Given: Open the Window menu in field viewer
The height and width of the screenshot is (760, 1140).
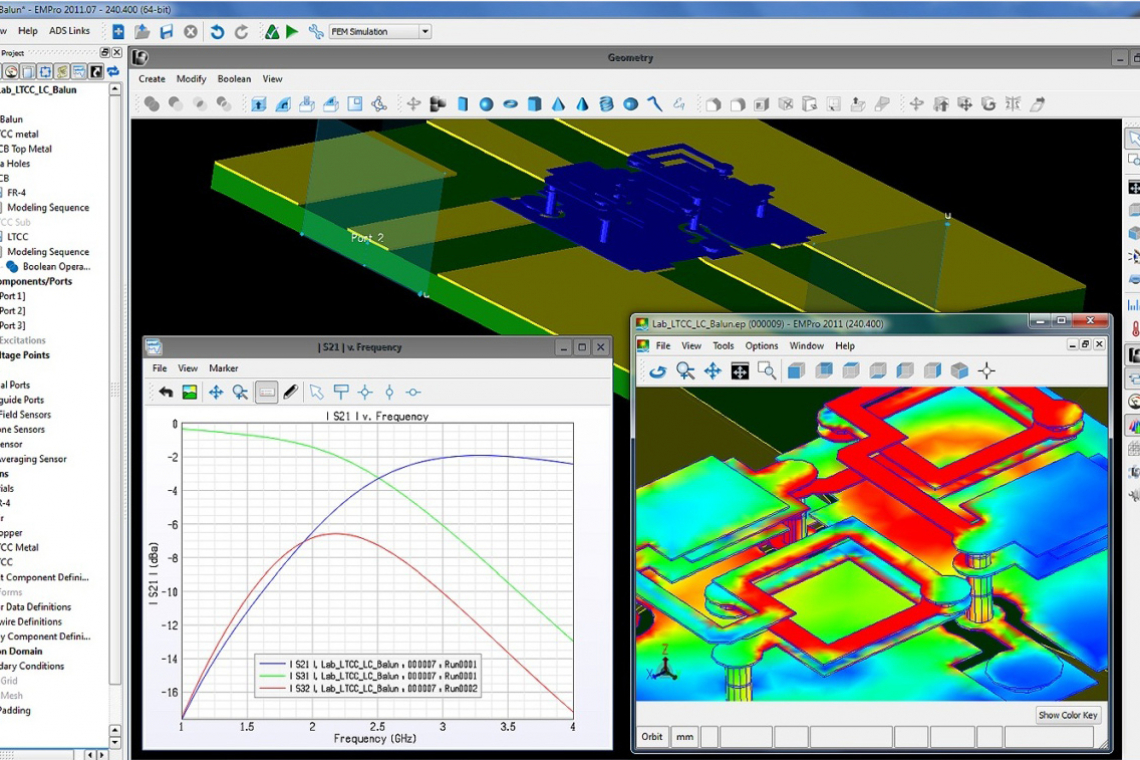Looking at the screenshot, I should click(x=806, y=345).
